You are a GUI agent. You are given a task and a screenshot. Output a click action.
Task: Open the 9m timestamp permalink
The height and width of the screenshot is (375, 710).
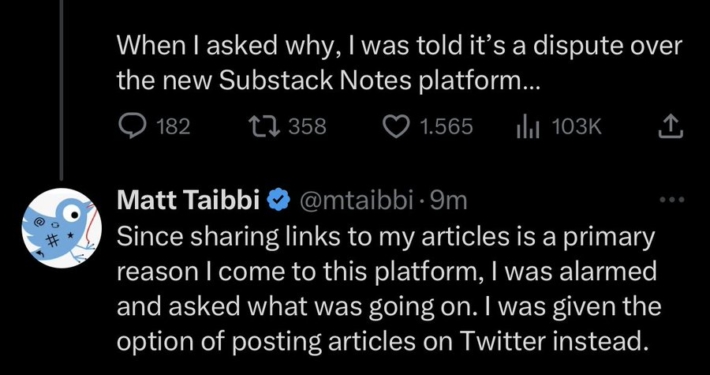(447, 201)
